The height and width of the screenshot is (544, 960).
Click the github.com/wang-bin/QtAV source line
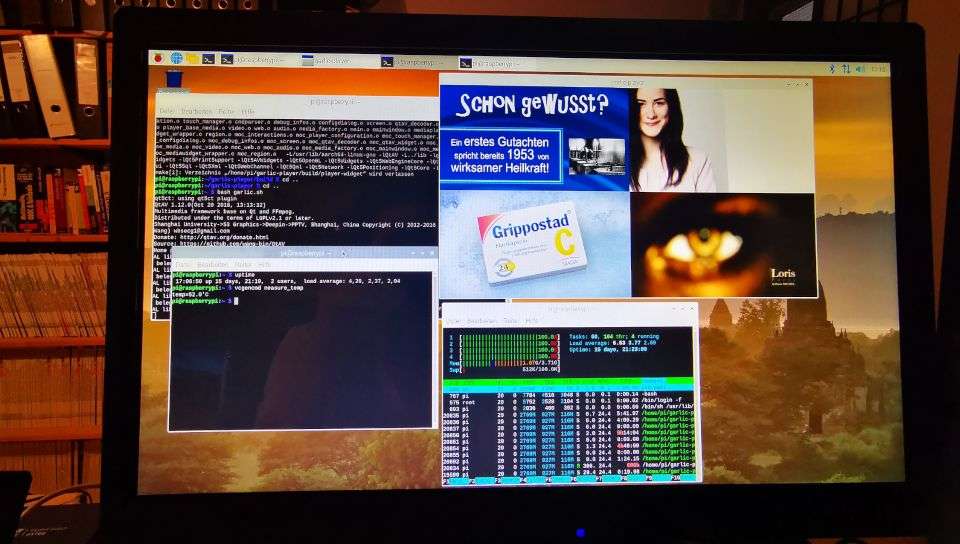(220, 244)
